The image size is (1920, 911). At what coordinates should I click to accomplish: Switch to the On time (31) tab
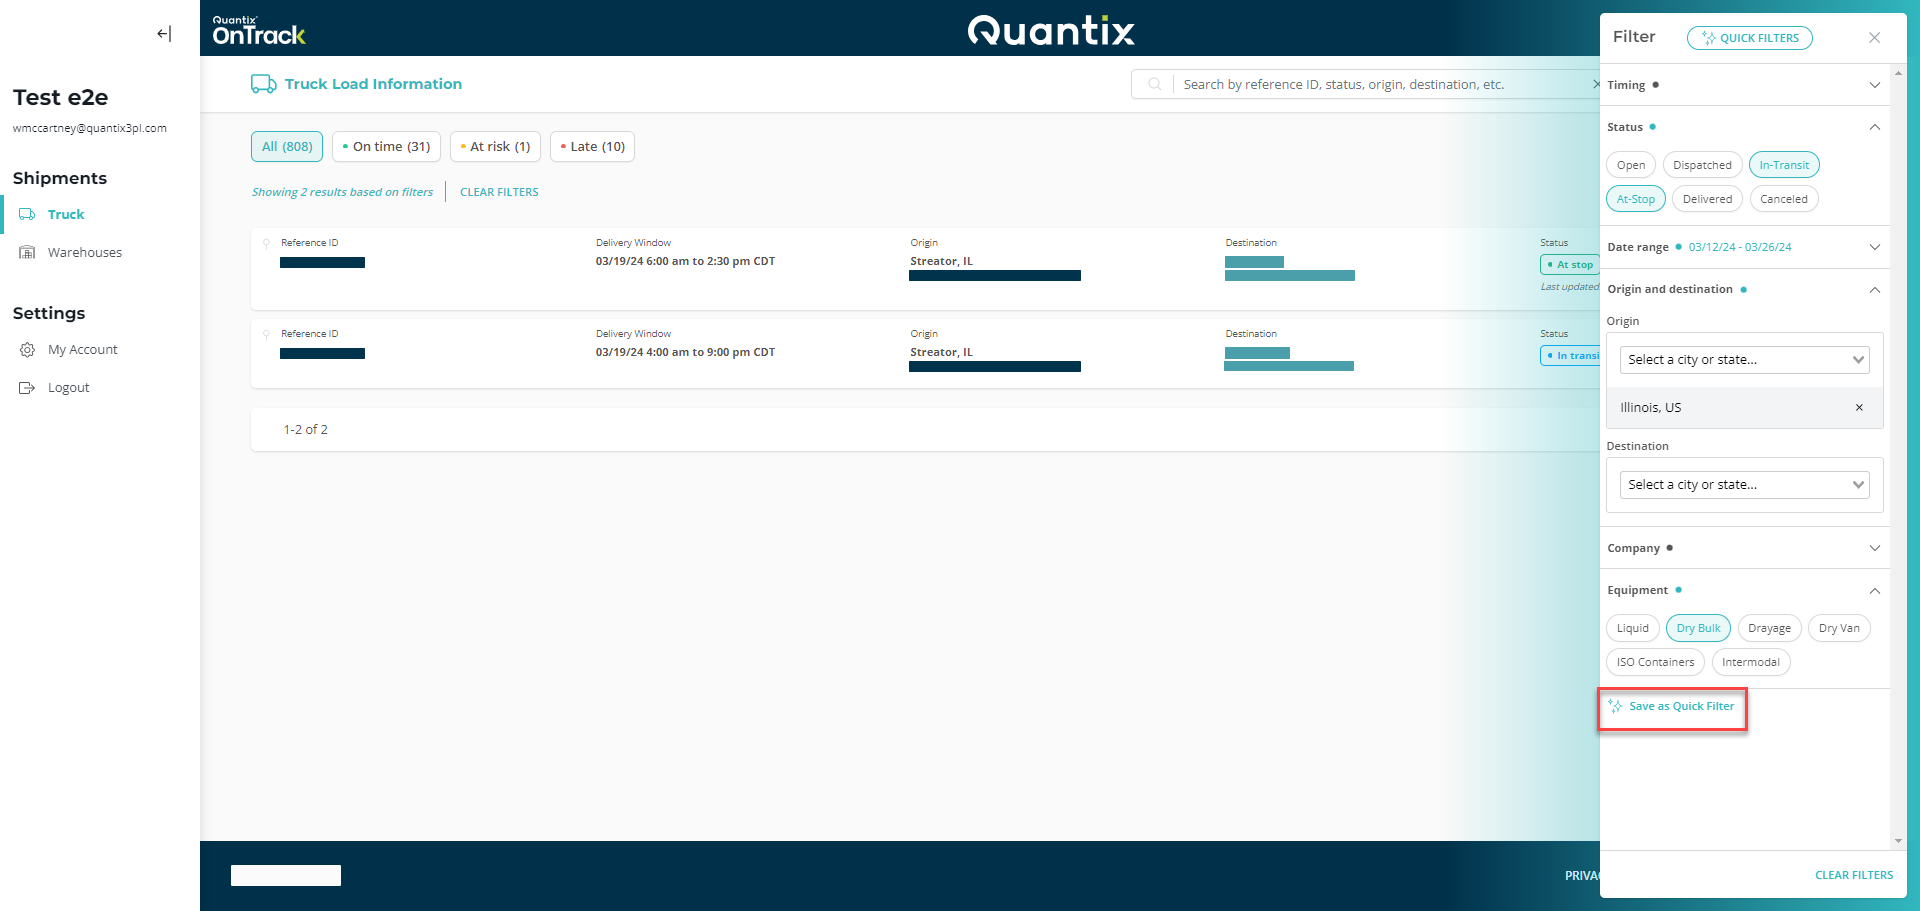(x=386, y=147)
